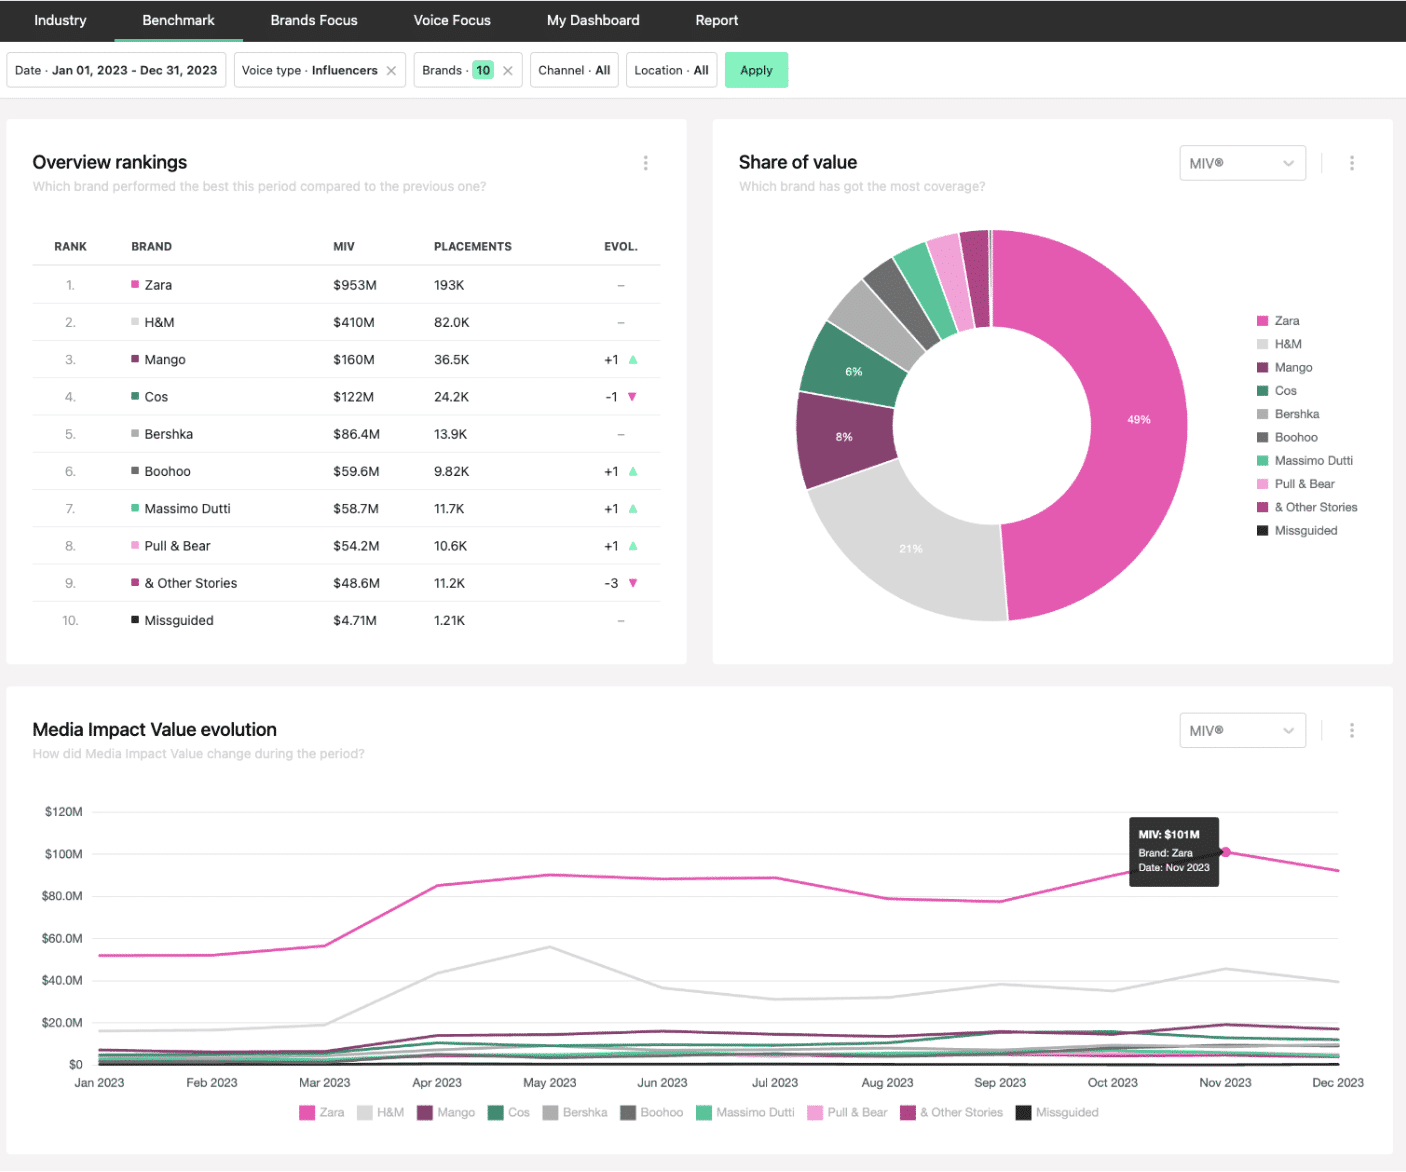
Task: Open the Date range filter
Action: pyautogui.click(x=116, y=70)
